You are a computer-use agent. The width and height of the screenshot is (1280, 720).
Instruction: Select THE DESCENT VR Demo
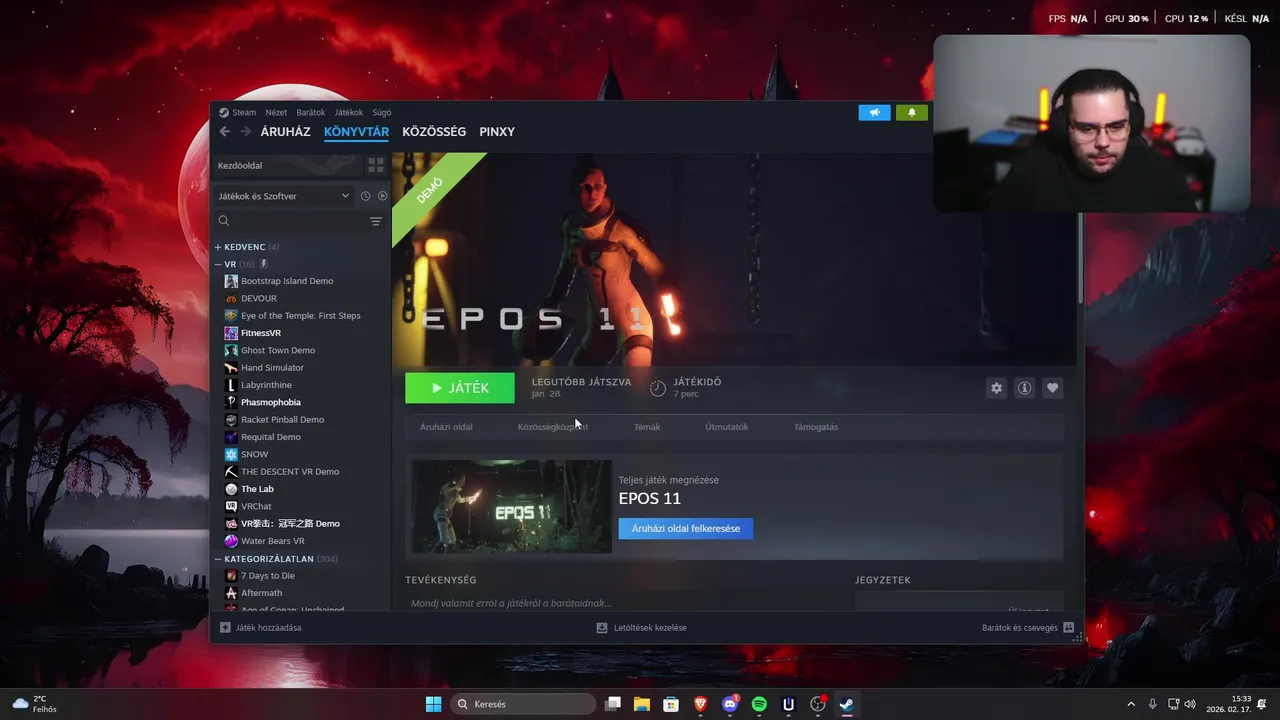(x=289, y=472)
